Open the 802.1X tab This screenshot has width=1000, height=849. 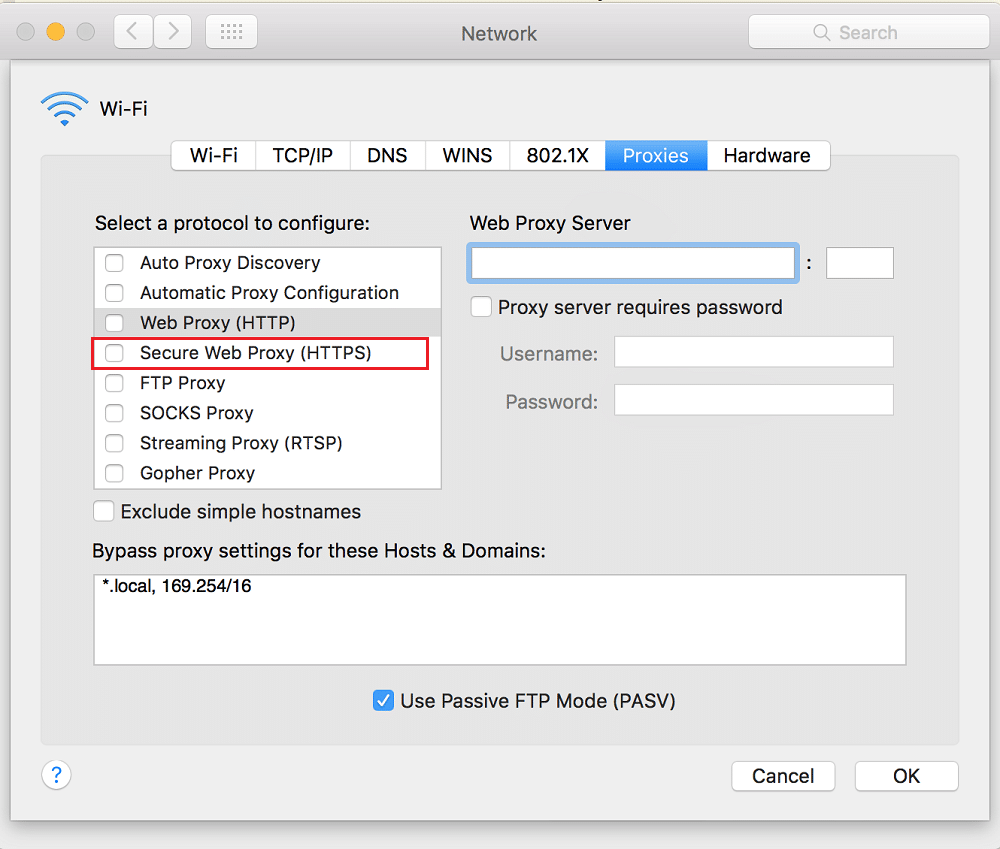(557, 156)
